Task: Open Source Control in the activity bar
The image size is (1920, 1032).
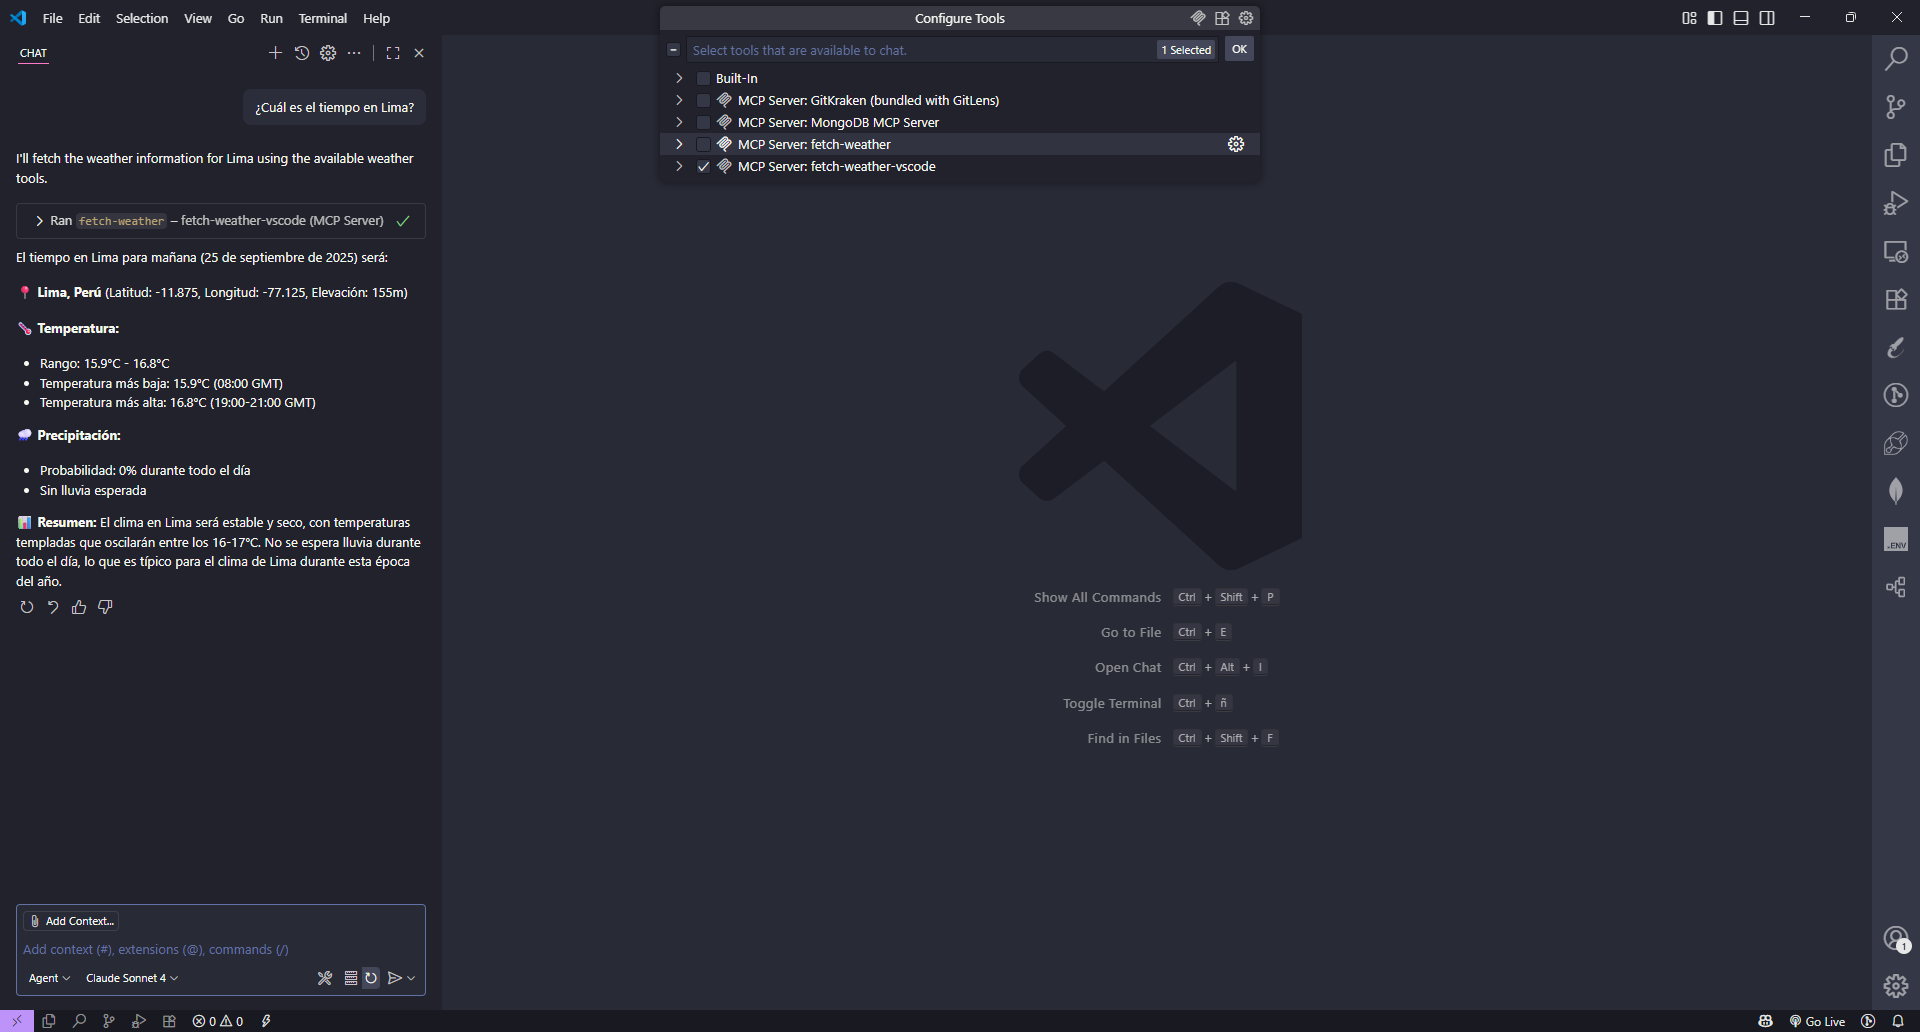Action: [1895, 107]
